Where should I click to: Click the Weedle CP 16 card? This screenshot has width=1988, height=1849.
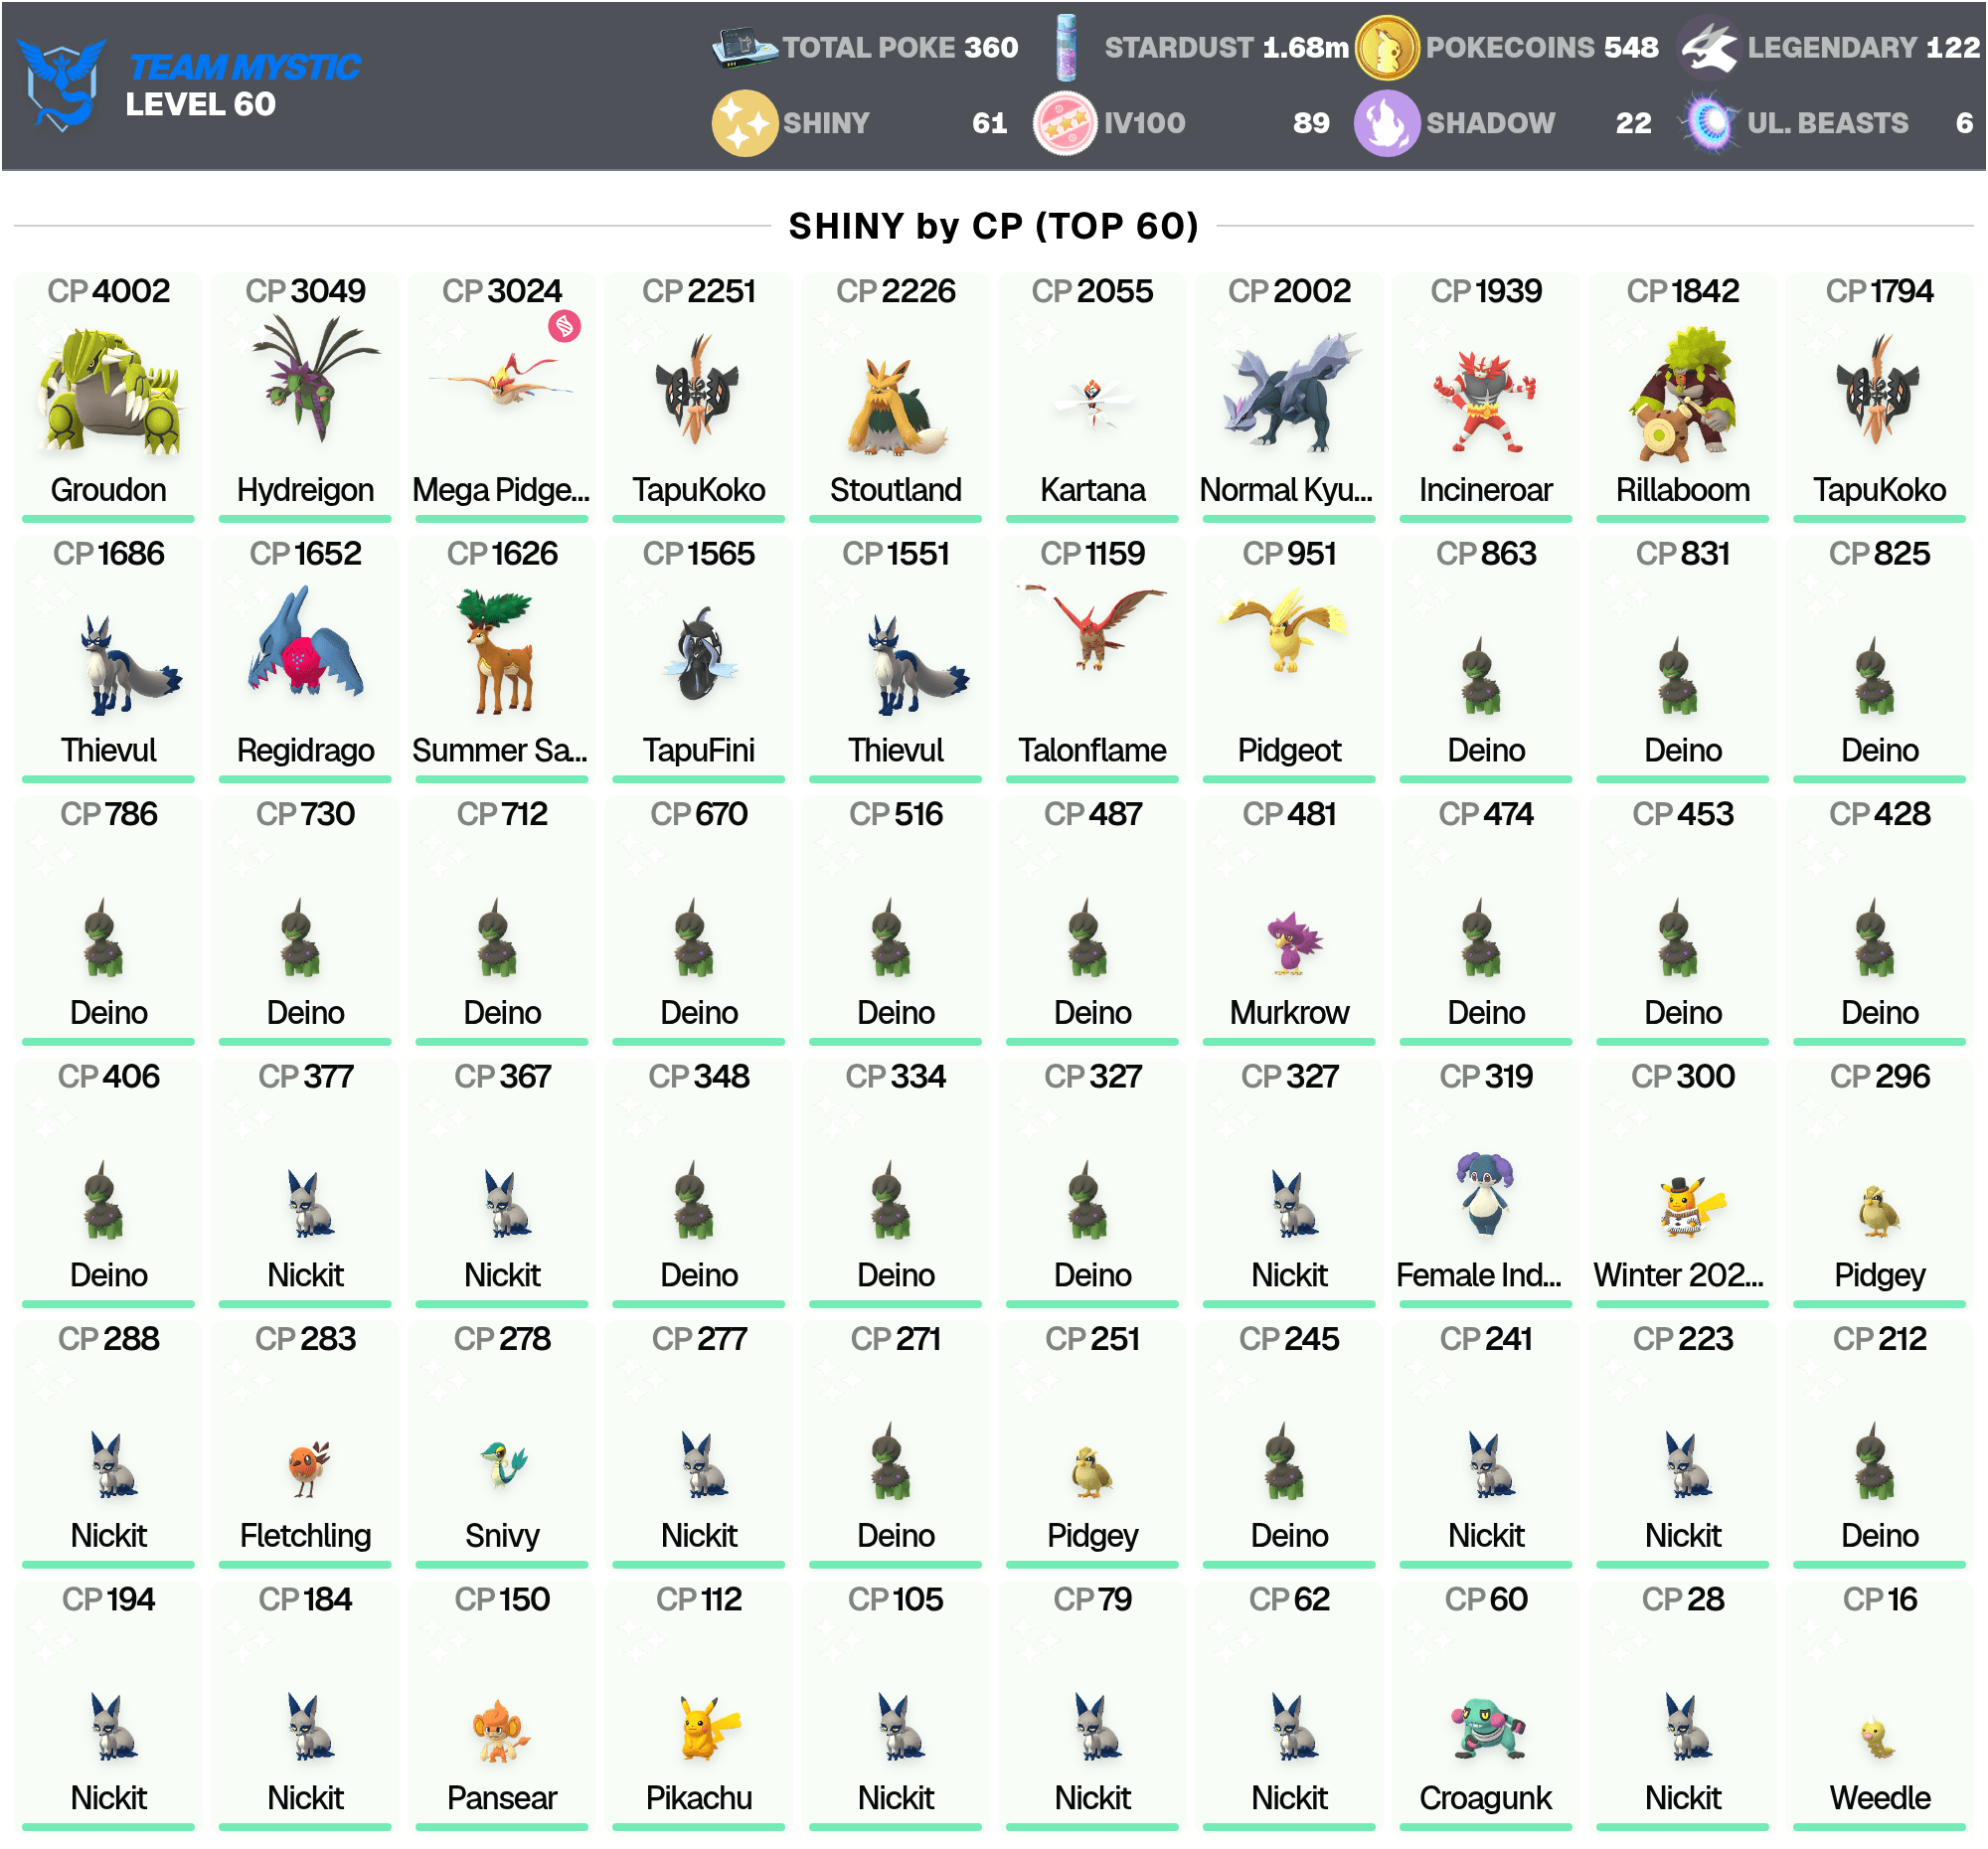[1879, 1706]
